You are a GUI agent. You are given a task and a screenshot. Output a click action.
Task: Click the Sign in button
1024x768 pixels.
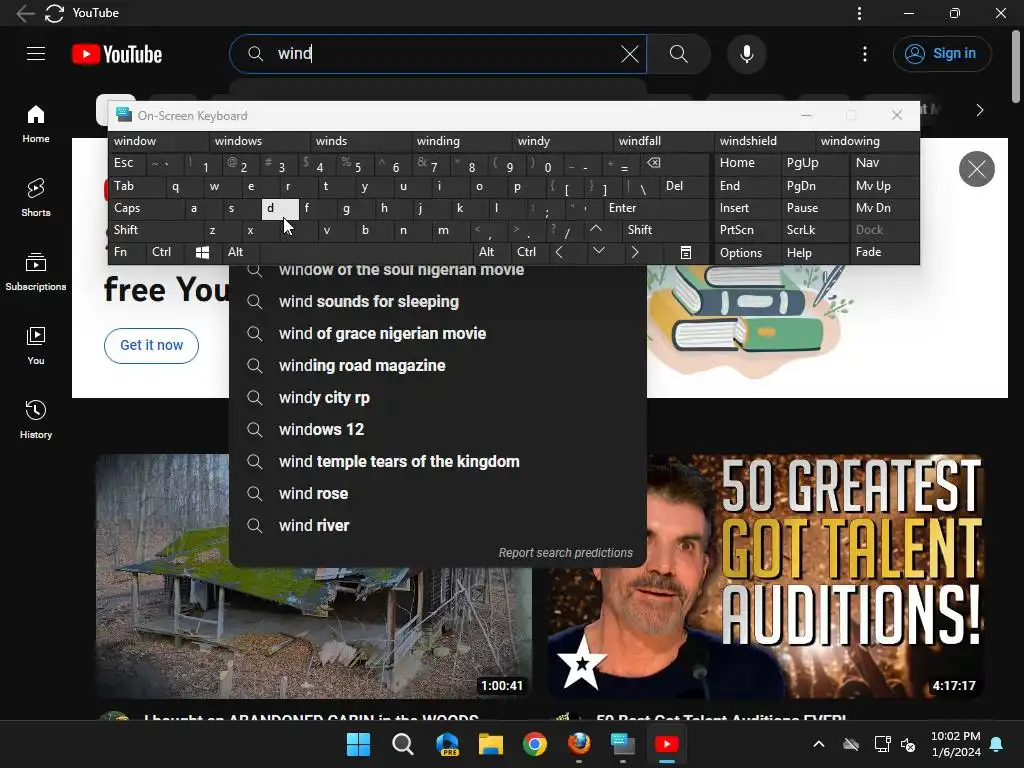pyautogui.click(x=942, y=54)
